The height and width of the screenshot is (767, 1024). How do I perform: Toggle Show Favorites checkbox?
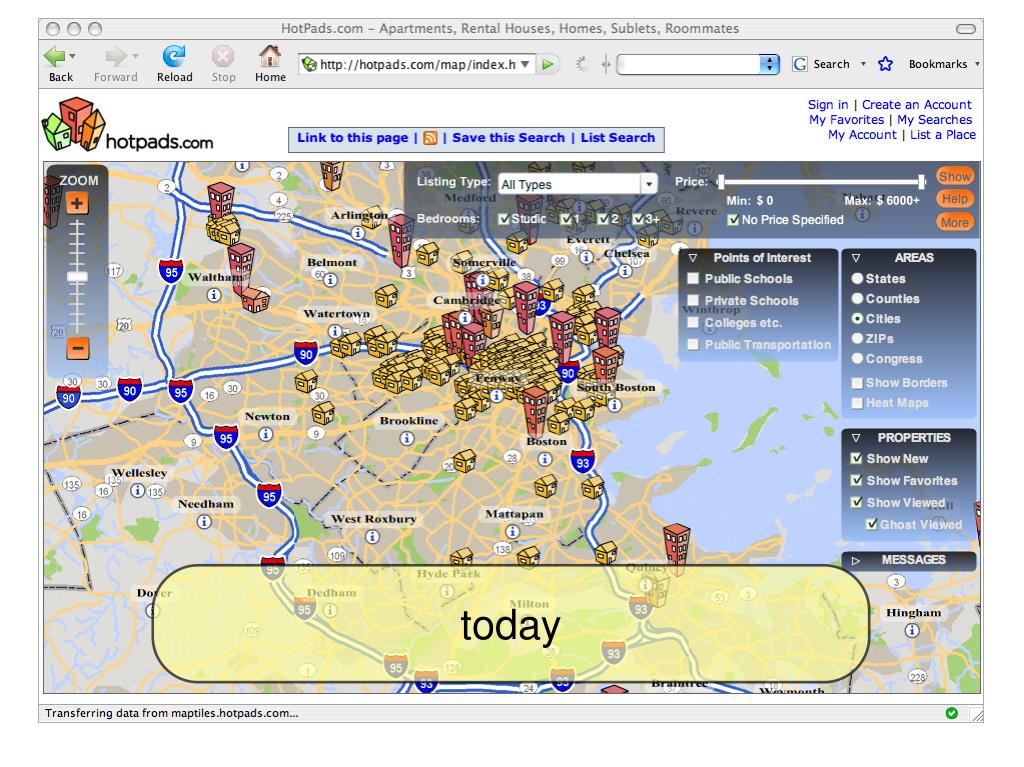pyautogui.click(x=857, y=480)
